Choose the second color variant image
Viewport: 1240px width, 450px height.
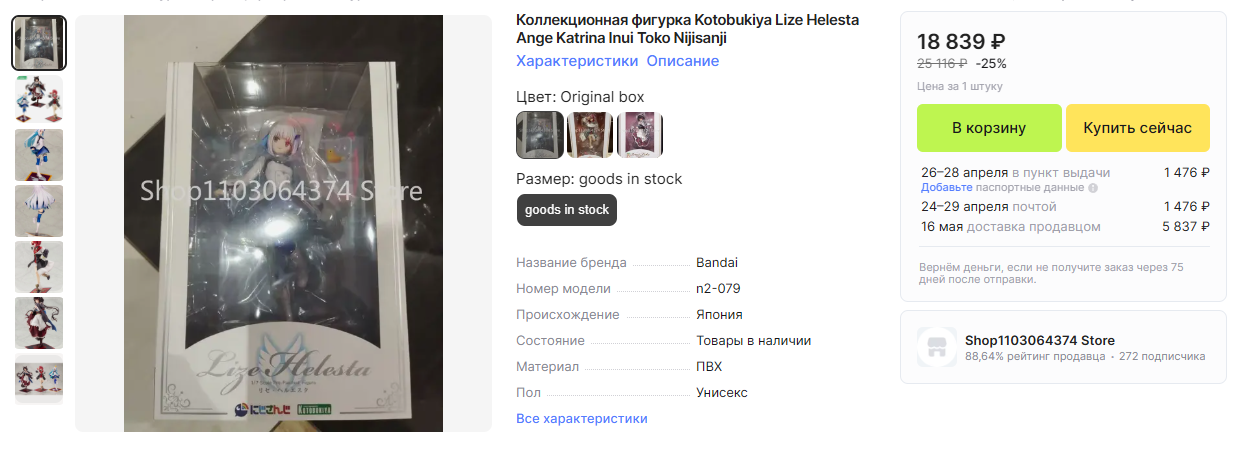coord(590,135)
